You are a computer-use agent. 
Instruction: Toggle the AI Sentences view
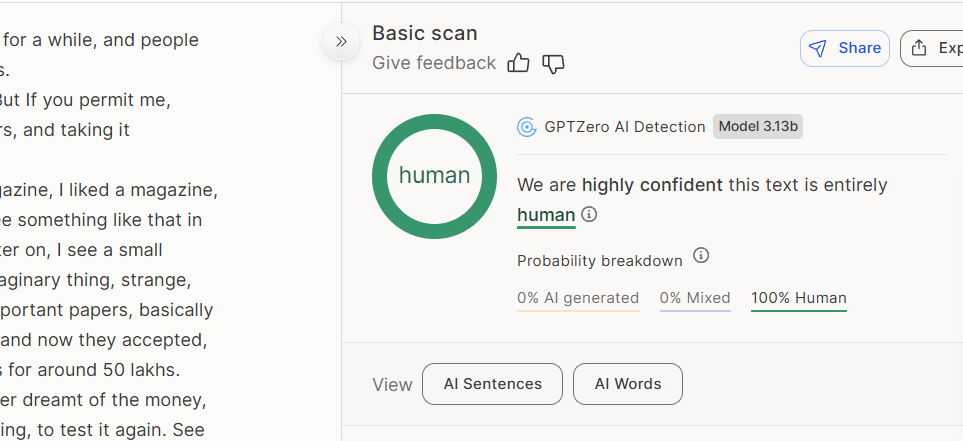492,384
